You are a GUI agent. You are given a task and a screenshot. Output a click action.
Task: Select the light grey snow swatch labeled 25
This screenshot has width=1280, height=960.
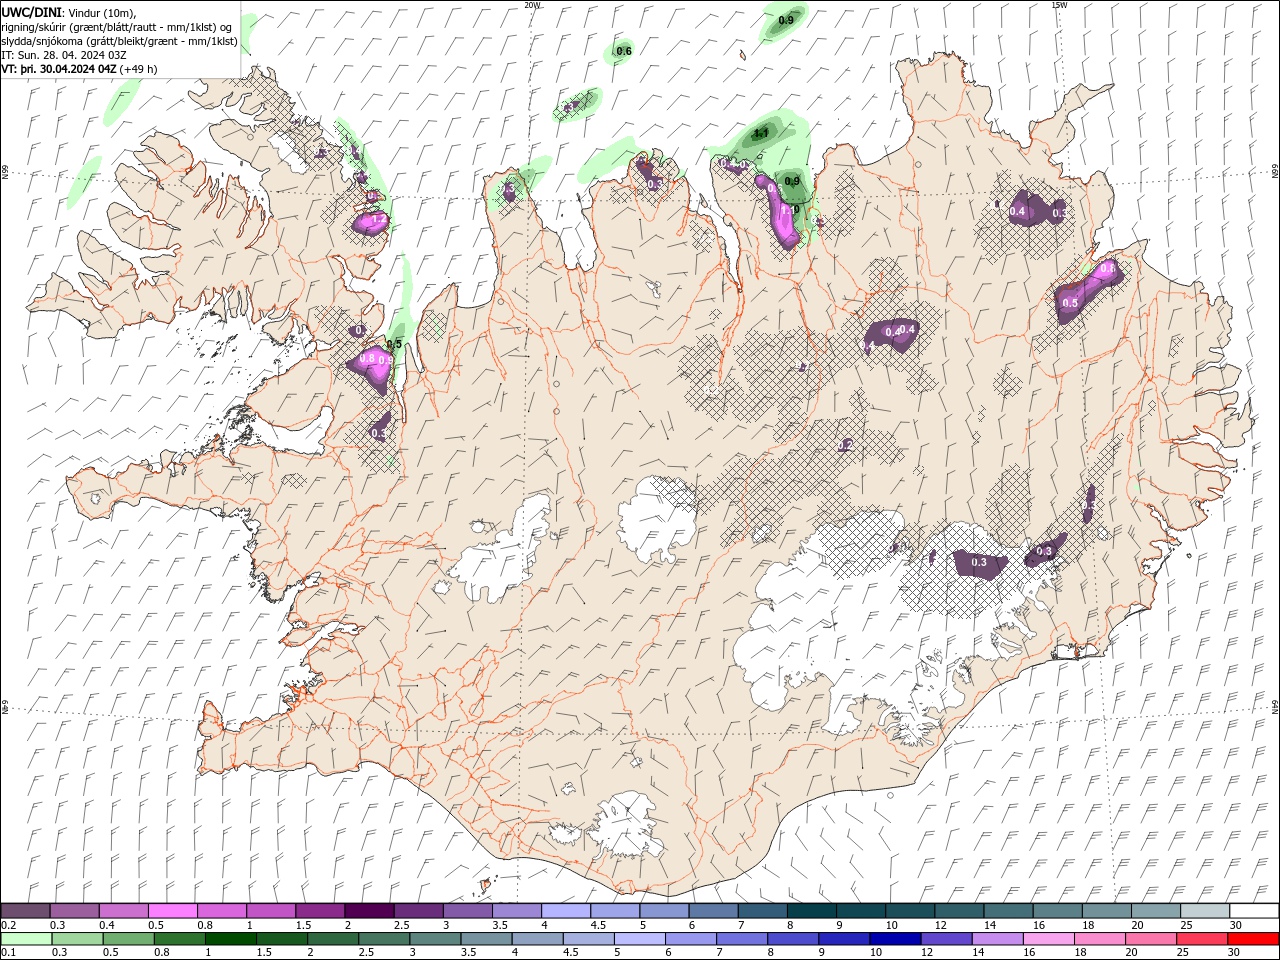point(1206,911)
